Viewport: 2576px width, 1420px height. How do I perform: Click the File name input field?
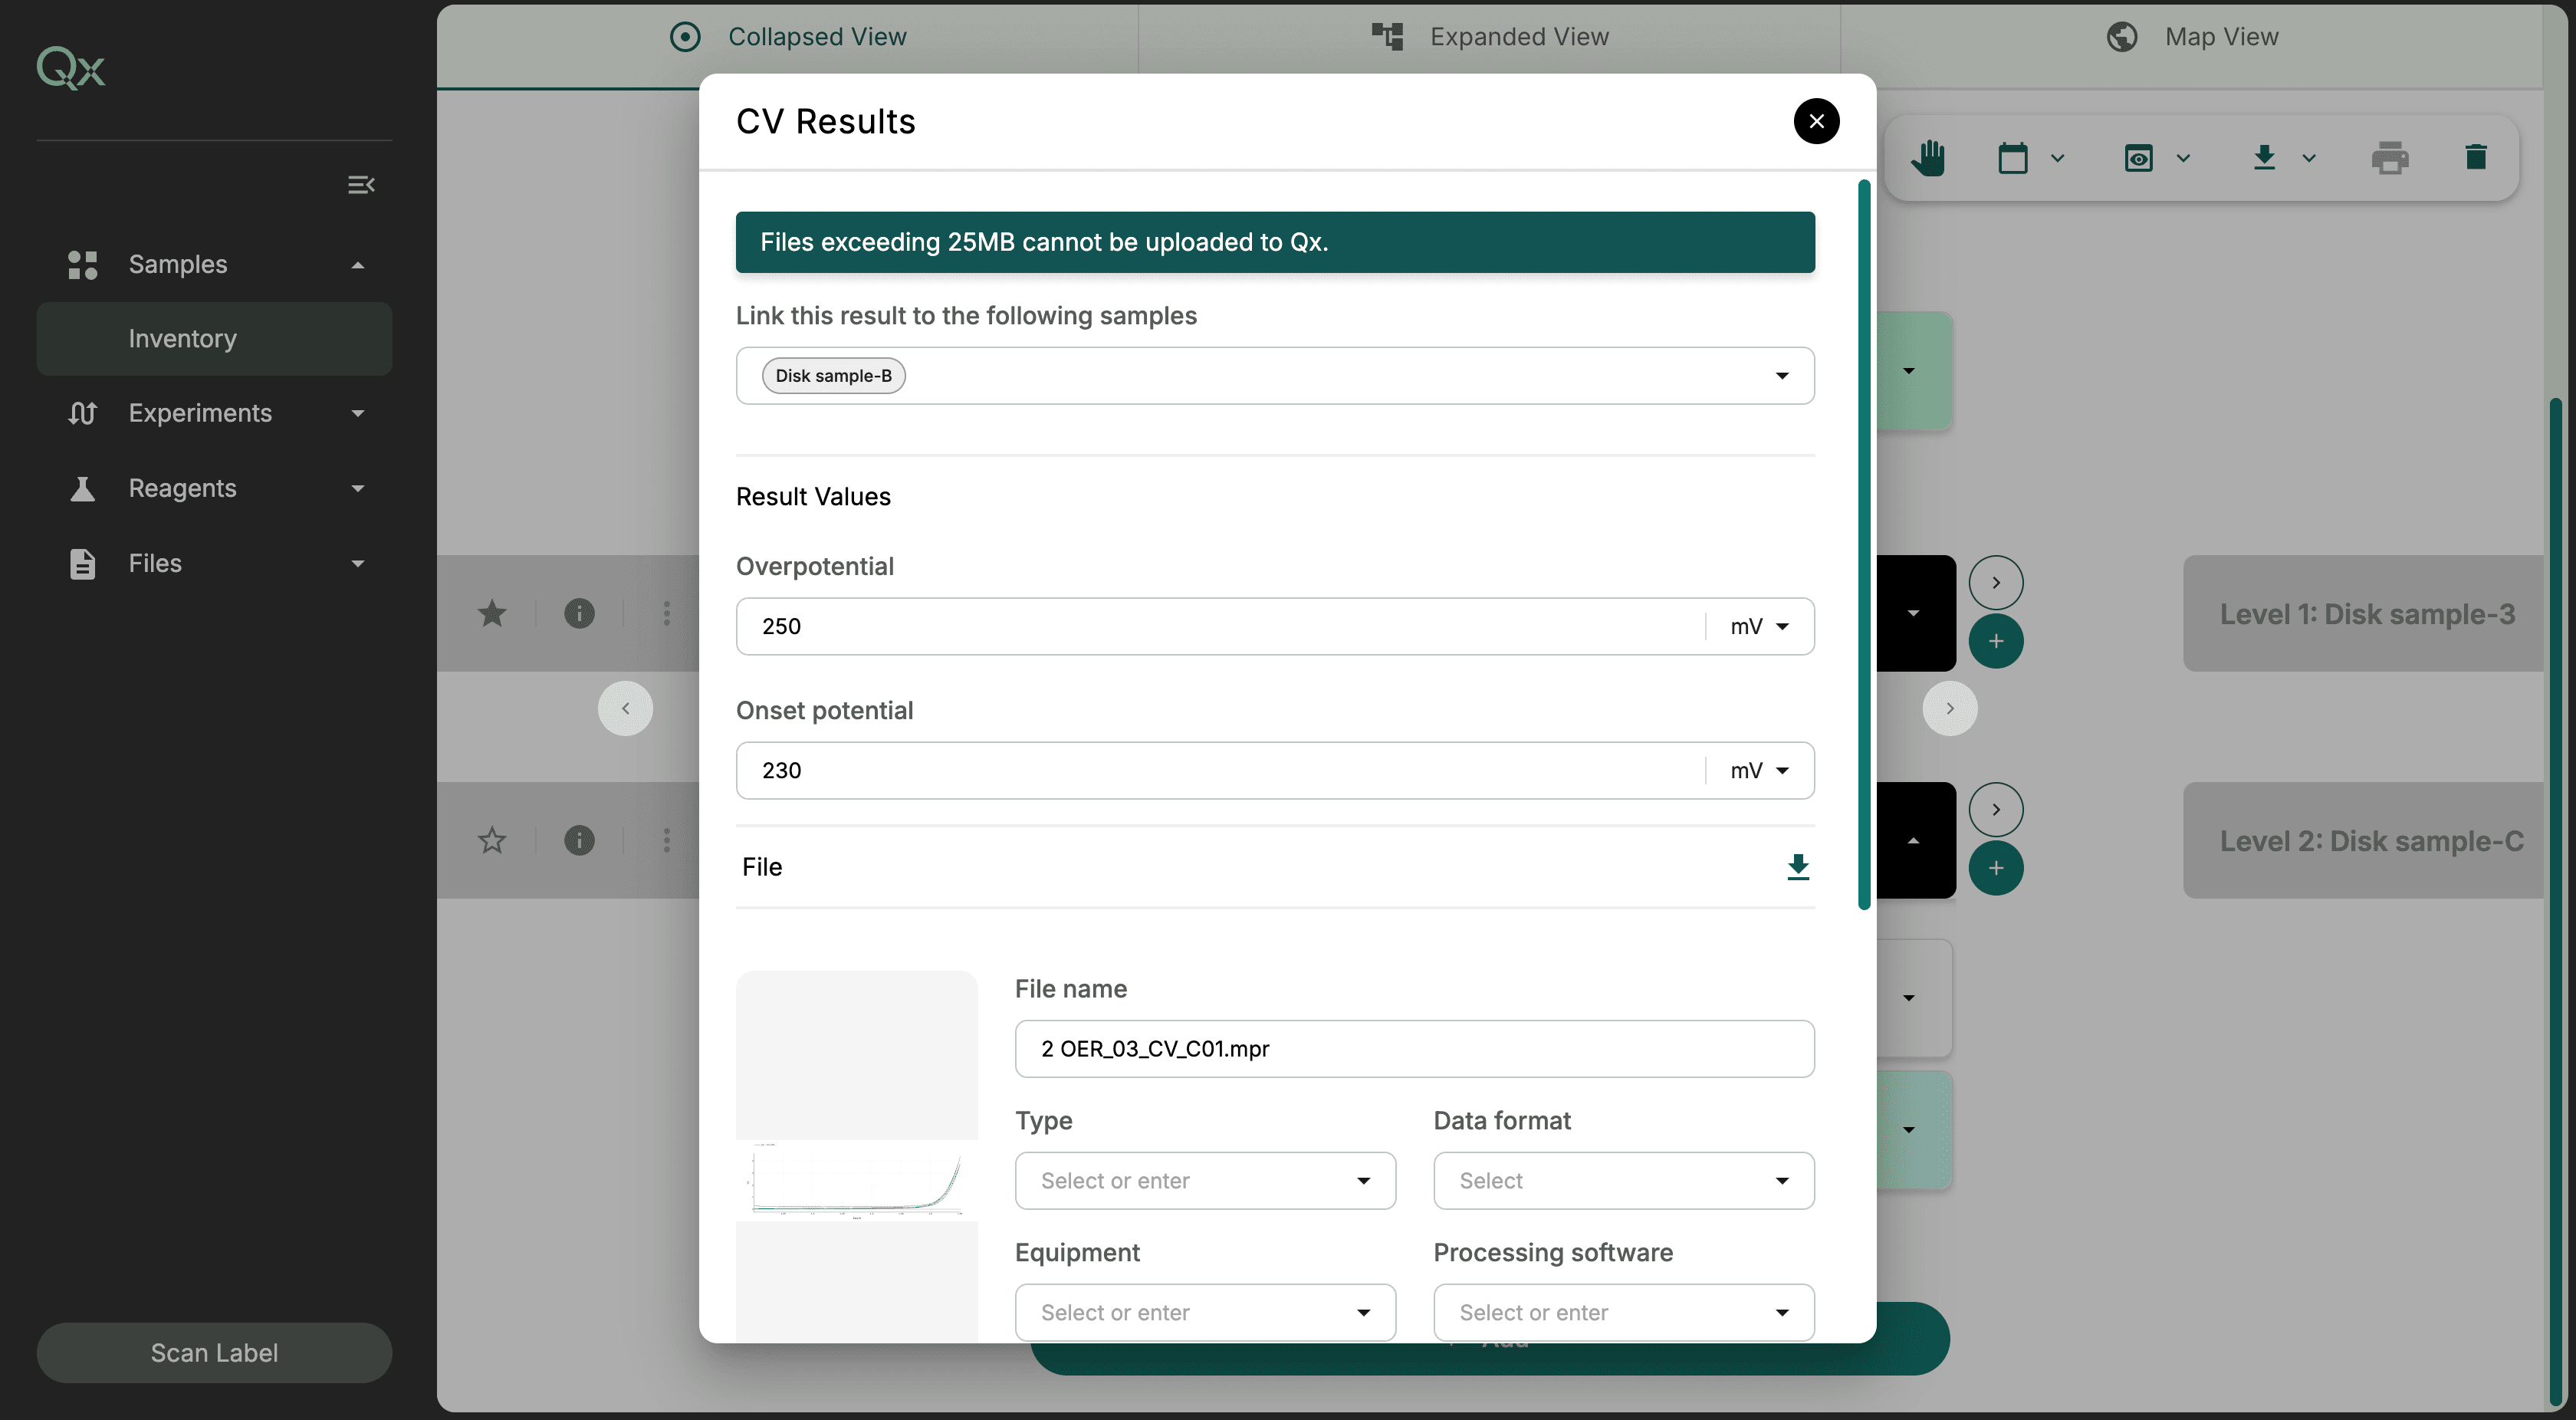pos(1414,1048)
